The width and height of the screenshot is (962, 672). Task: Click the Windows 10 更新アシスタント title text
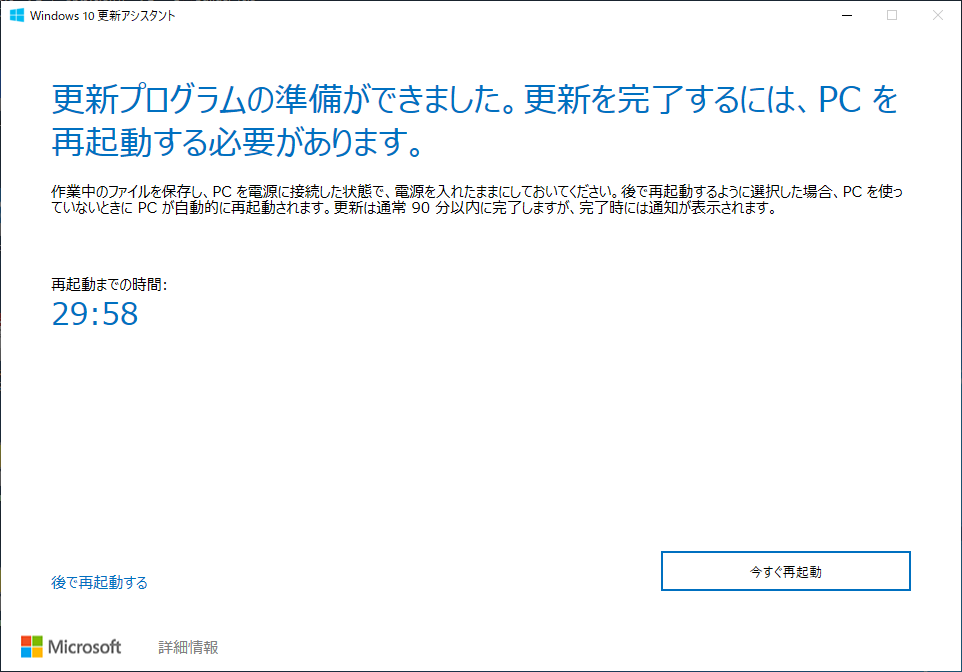click(102, 16)
